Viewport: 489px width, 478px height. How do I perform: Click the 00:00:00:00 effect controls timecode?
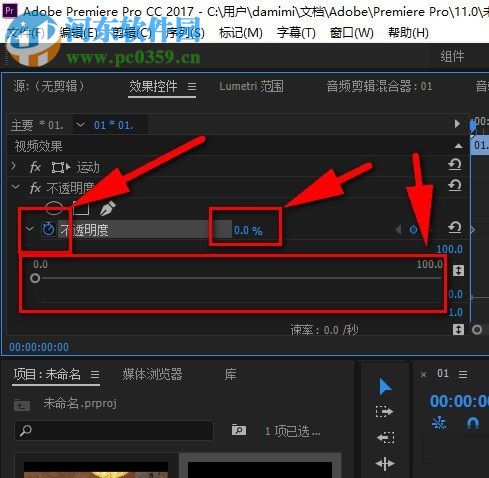pyautogui.click(x=39, y=347)
